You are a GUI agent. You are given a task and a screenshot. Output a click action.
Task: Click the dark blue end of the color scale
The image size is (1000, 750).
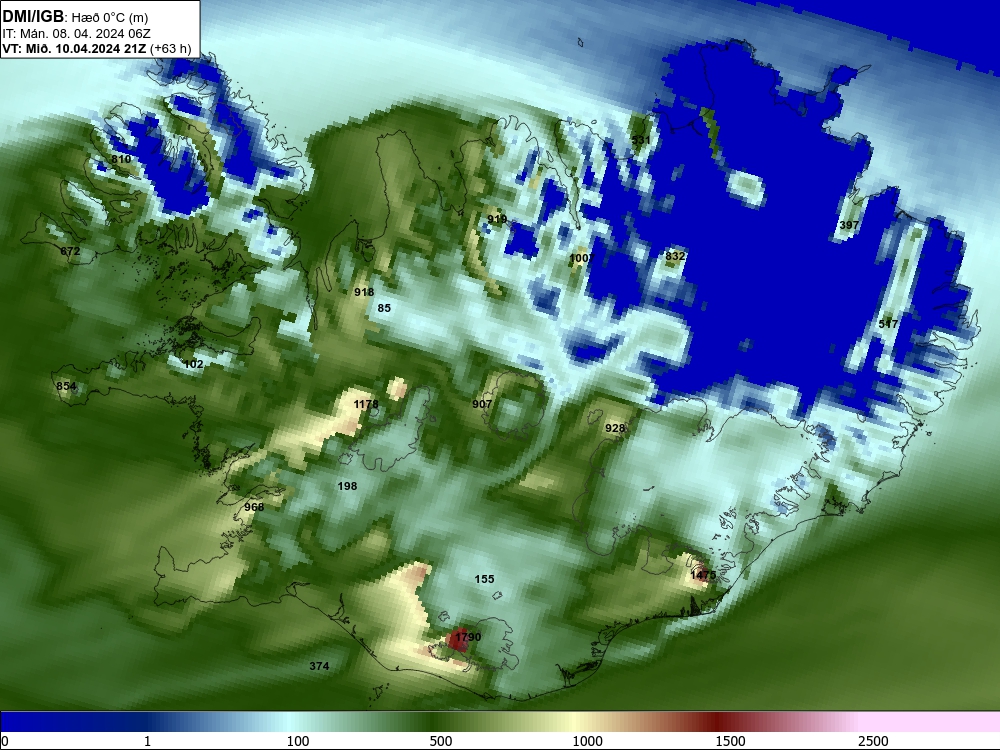pos(38,721)
